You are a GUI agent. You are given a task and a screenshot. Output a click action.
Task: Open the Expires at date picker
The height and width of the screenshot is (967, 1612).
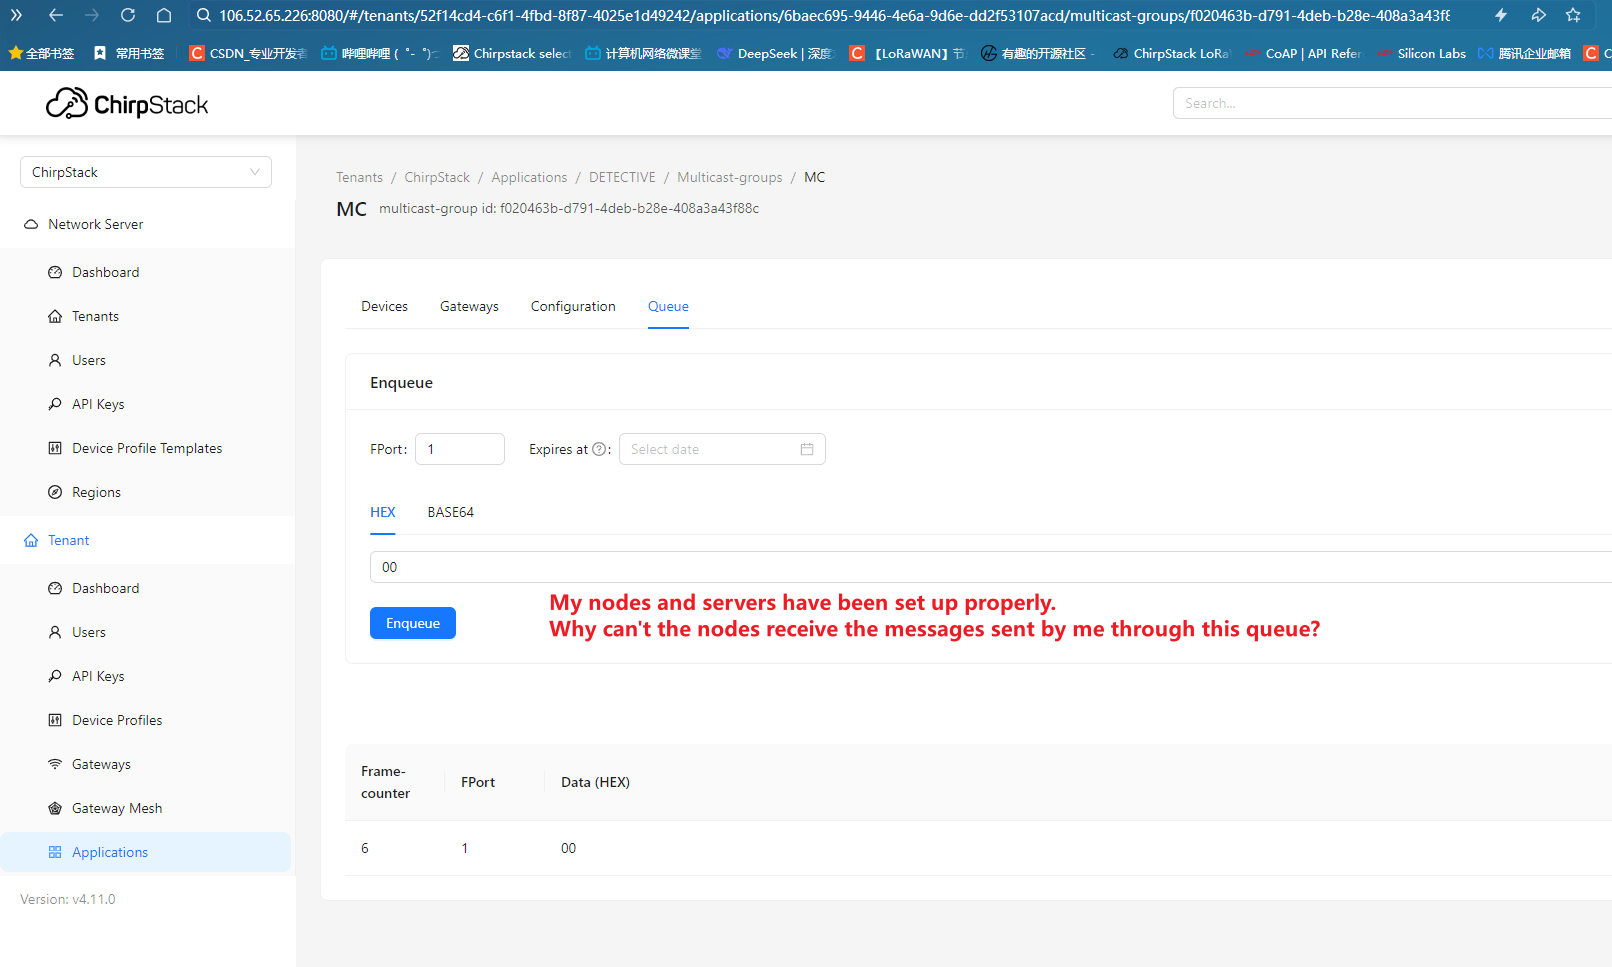click(x=710, y=450)
